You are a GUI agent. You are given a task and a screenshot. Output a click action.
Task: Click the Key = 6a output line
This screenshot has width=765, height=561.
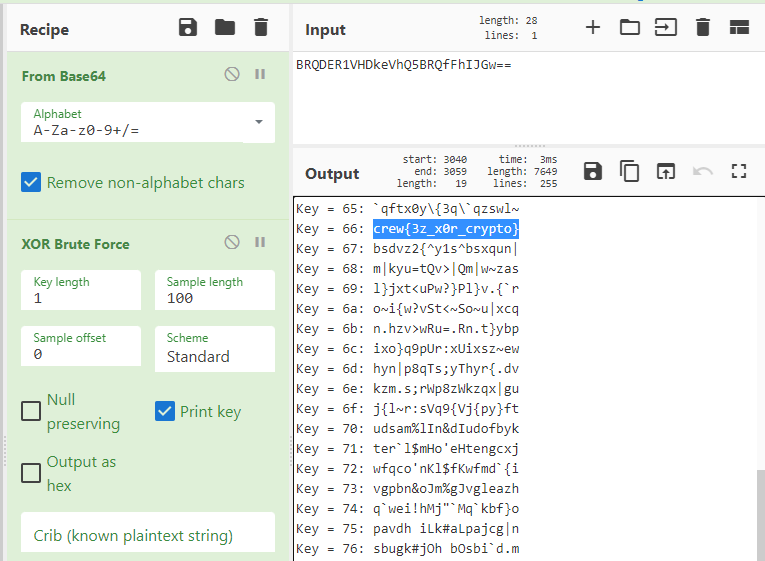coord(407,309)
